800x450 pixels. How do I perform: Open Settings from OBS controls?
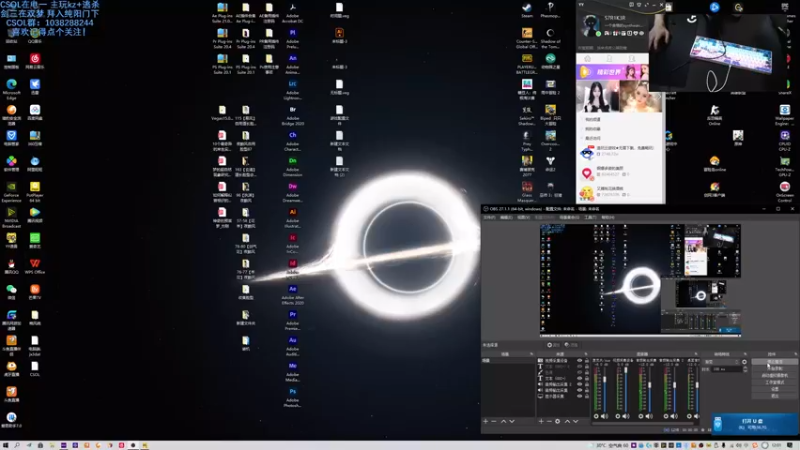tap(774, 389)
